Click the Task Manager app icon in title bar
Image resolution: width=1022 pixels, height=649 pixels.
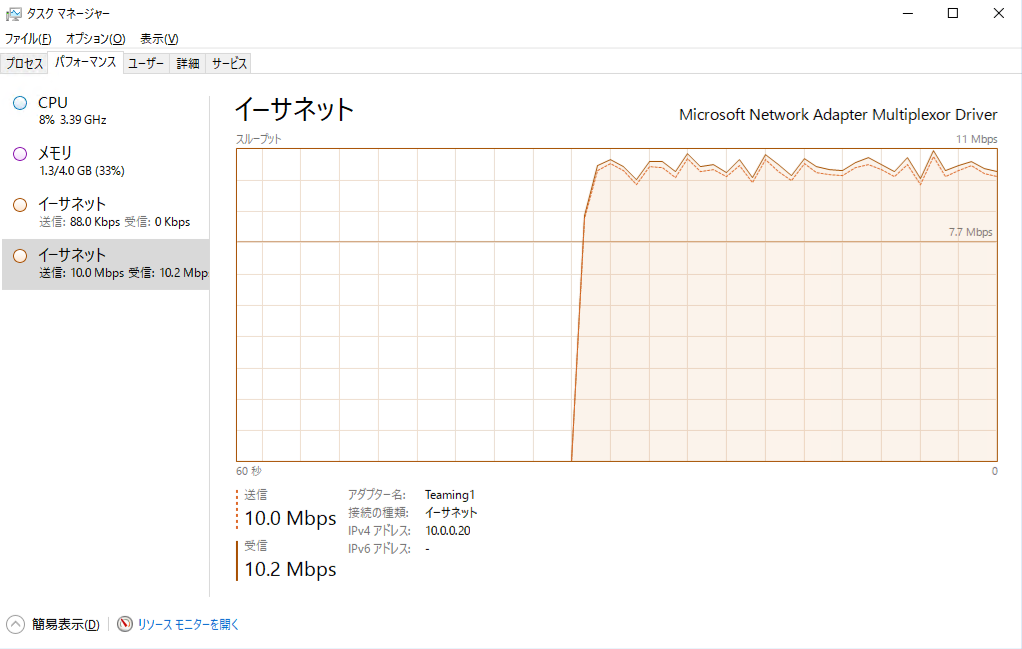(14, 14)
